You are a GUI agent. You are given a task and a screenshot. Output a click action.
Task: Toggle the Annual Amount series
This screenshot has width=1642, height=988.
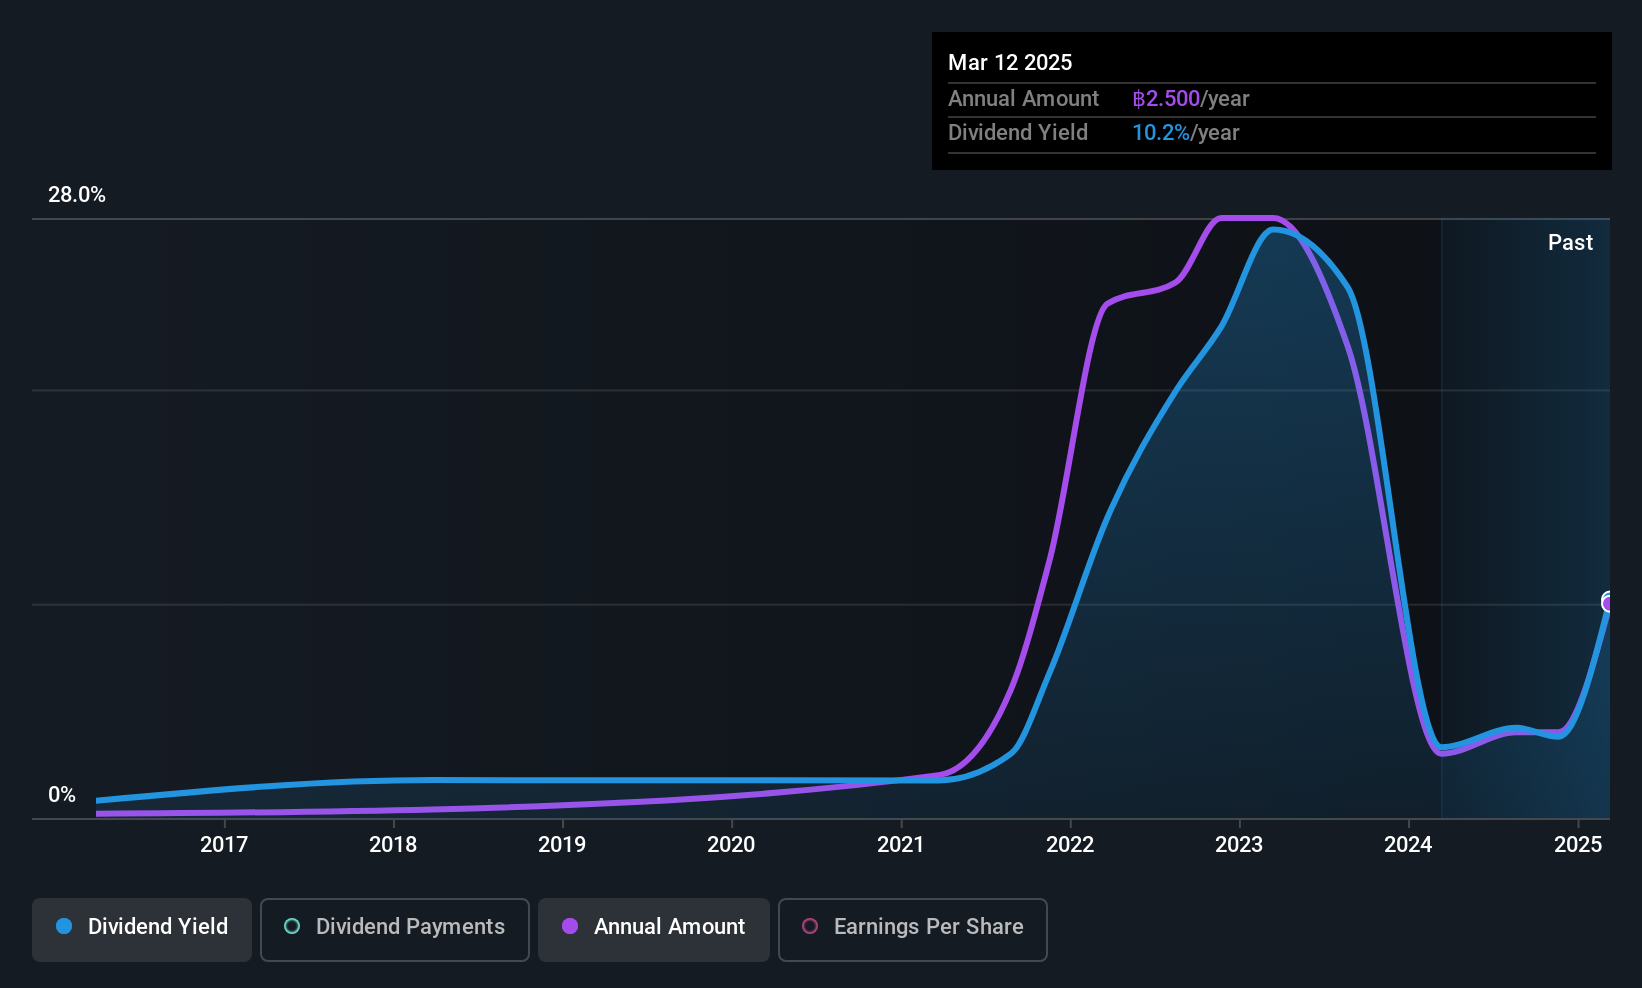pyautogui.click(x=654, y=930)
